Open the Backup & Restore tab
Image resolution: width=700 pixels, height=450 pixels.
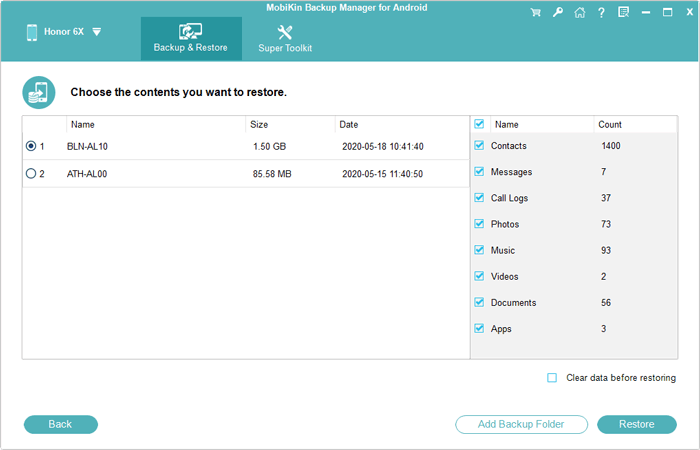pos(190,39)
